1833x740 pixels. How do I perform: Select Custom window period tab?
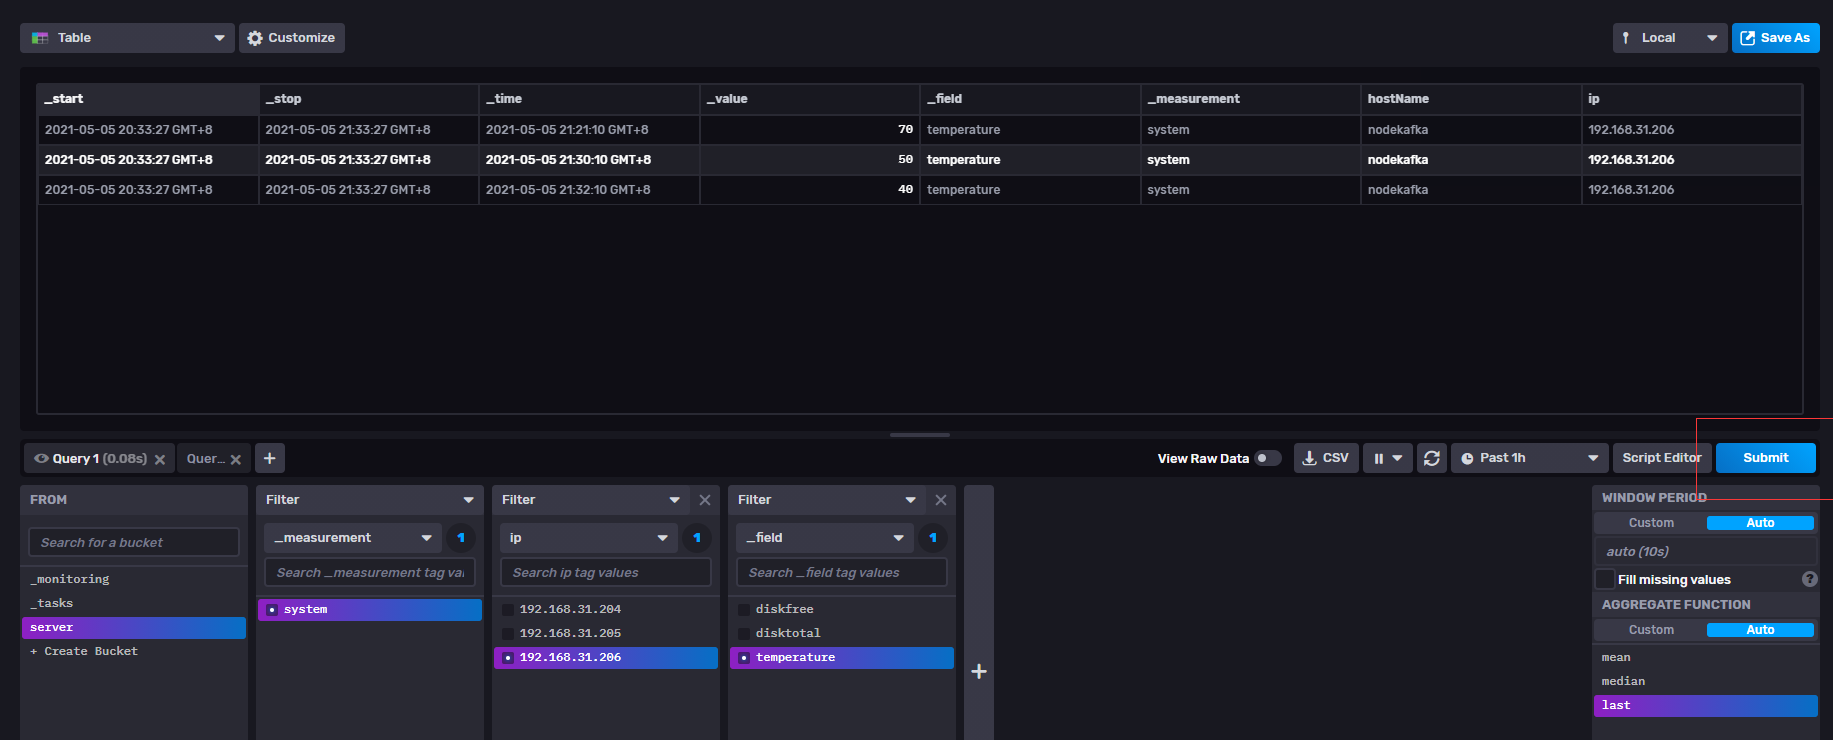(x=1651, y=523)
